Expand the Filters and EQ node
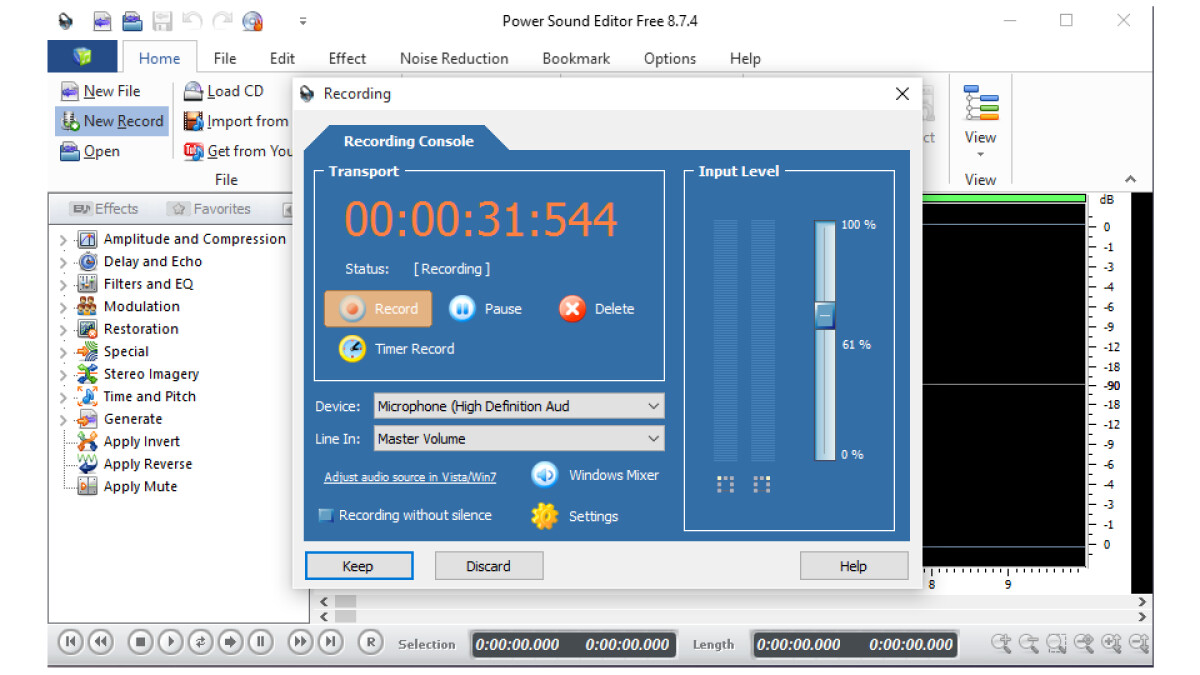Viewport: 1200px width, 675px height. (x=64, y=285)
